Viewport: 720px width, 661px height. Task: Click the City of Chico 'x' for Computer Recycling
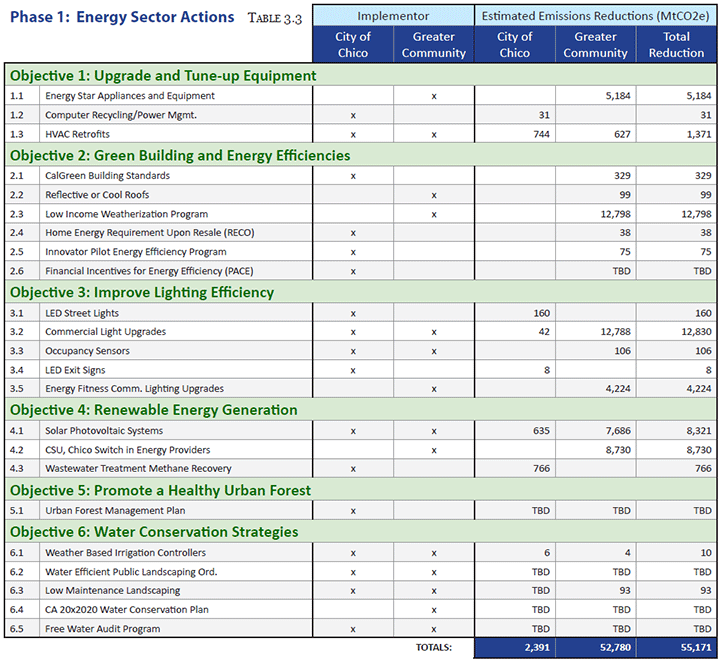point(353,116)
